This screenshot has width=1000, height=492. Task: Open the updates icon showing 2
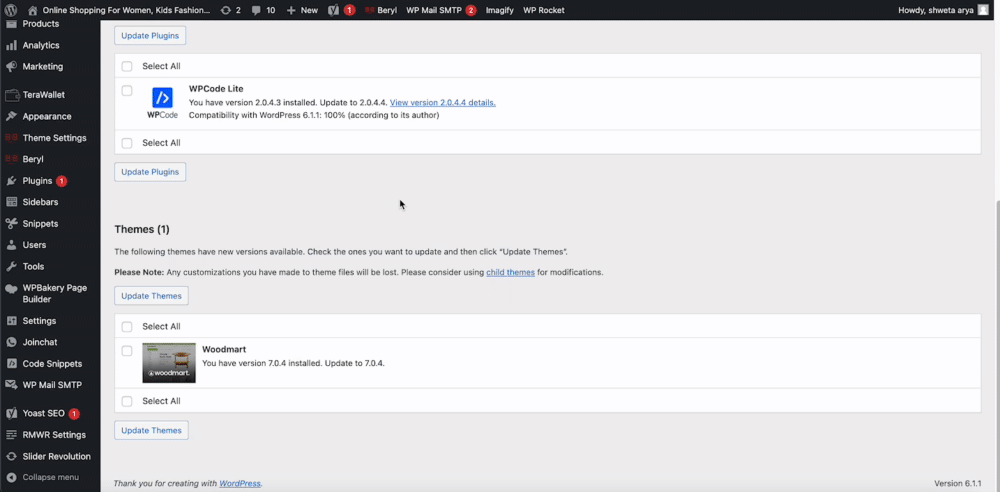pos(225,10)
